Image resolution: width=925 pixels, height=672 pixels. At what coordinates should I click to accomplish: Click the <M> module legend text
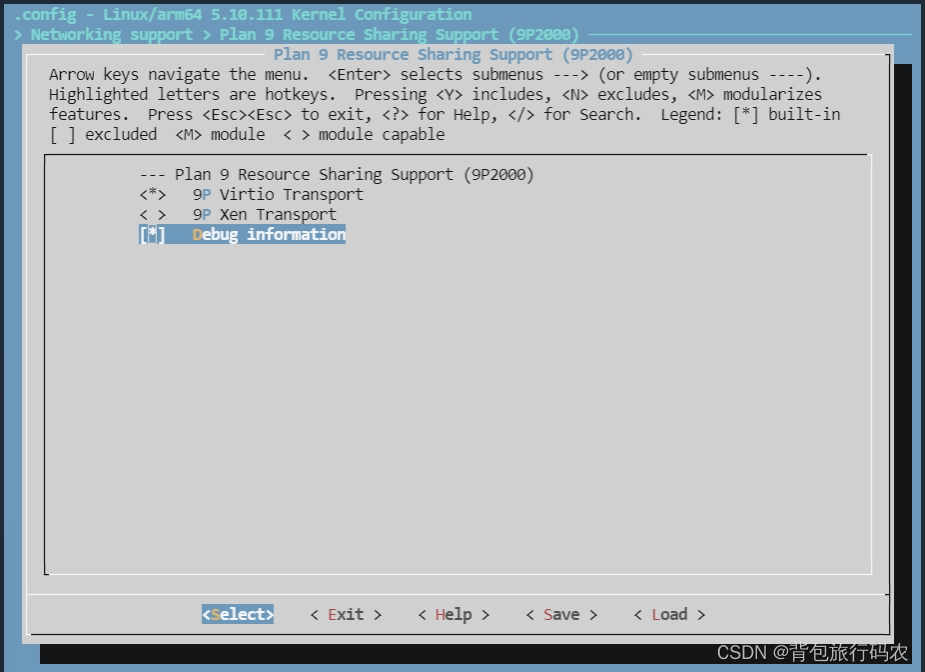[220, 135]
